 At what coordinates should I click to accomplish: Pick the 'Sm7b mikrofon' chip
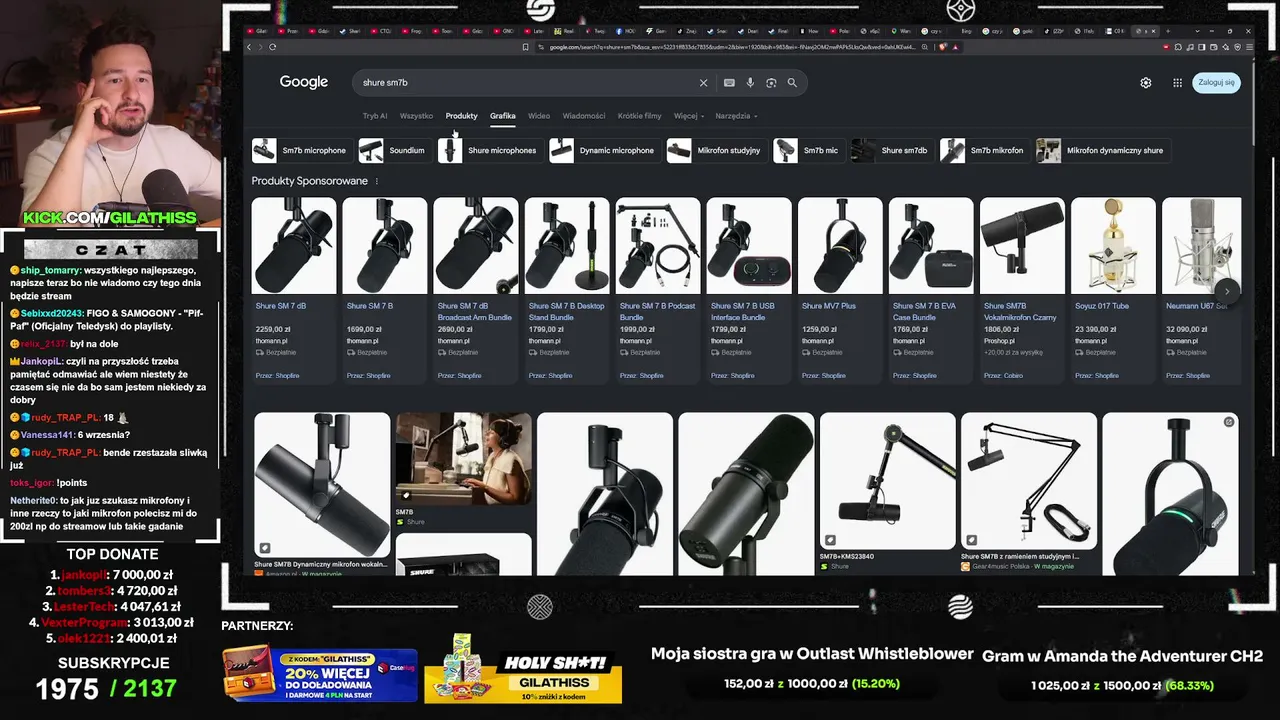tap(984, 151)
